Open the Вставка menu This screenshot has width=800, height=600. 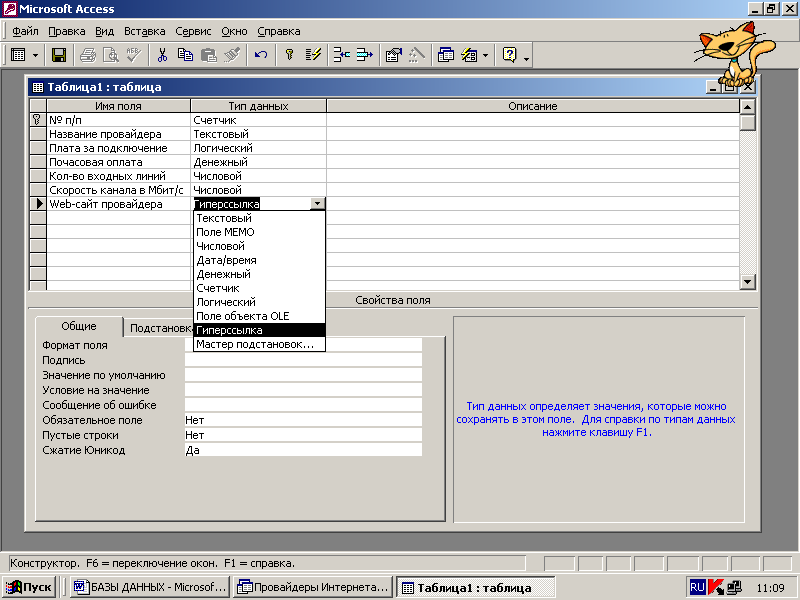(x=145, y=31)
